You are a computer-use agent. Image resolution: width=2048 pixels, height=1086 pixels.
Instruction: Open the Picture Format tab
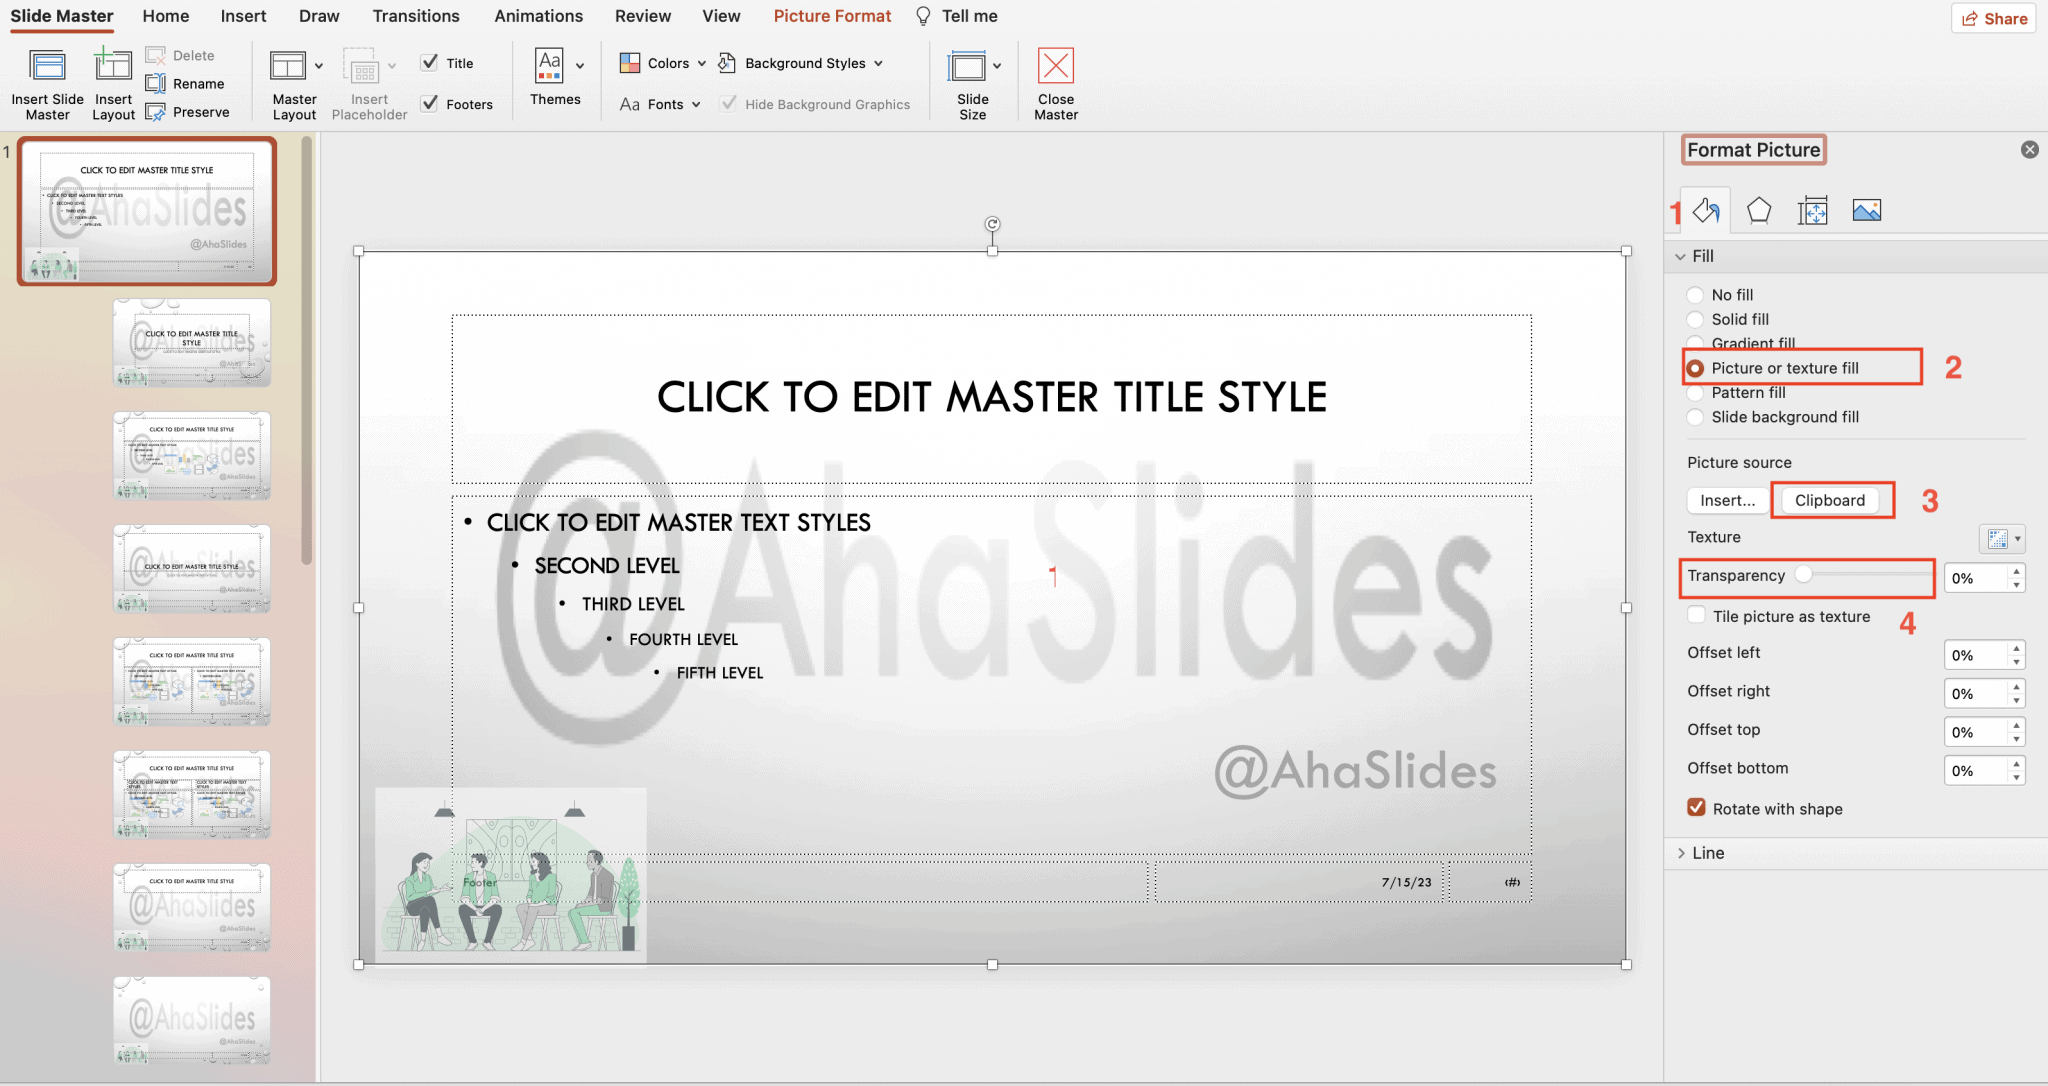click(831, 16)
